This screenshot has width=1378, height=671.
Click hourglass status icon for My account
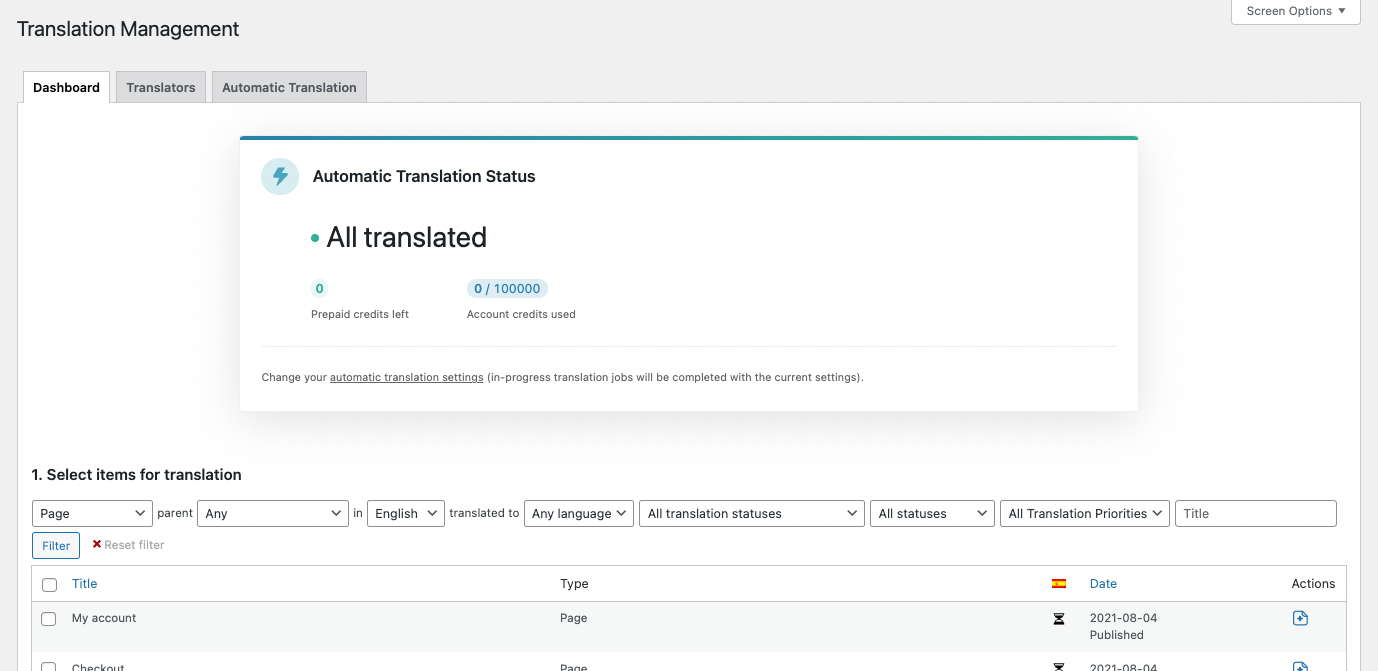(x=1059, y=619)
